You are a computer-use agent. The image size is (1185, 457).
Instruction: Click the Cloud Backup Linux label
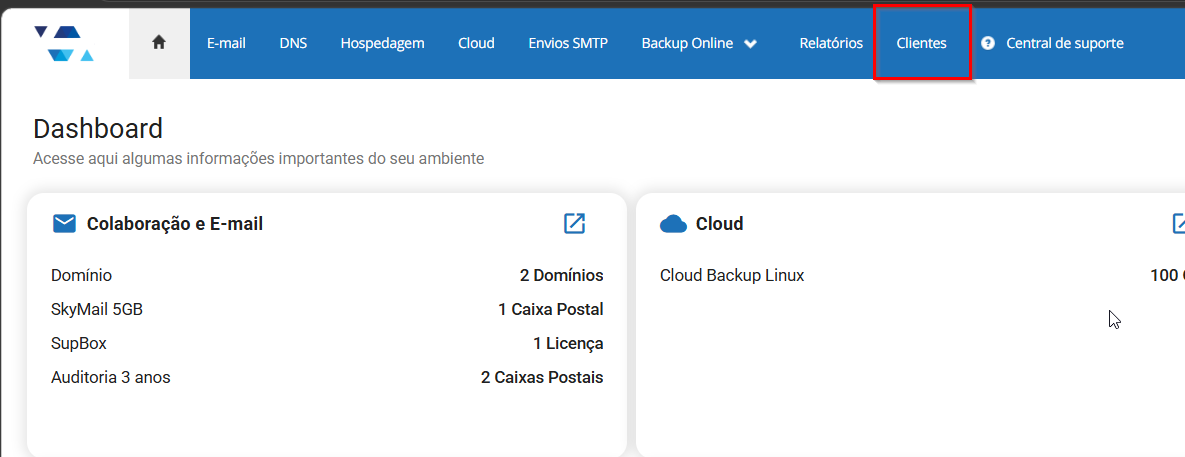tap(732, 275)
